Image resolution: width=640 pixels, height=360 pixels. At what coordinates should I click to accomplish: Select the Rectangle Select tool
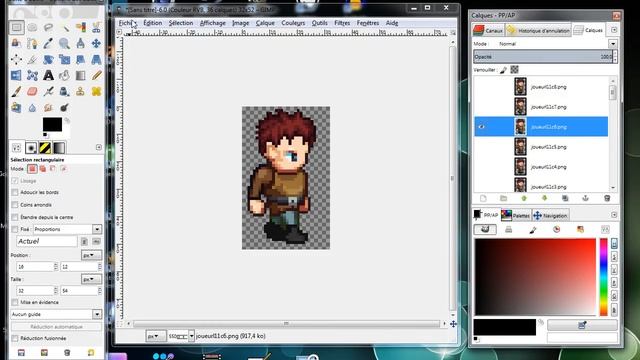pos(16,27)
